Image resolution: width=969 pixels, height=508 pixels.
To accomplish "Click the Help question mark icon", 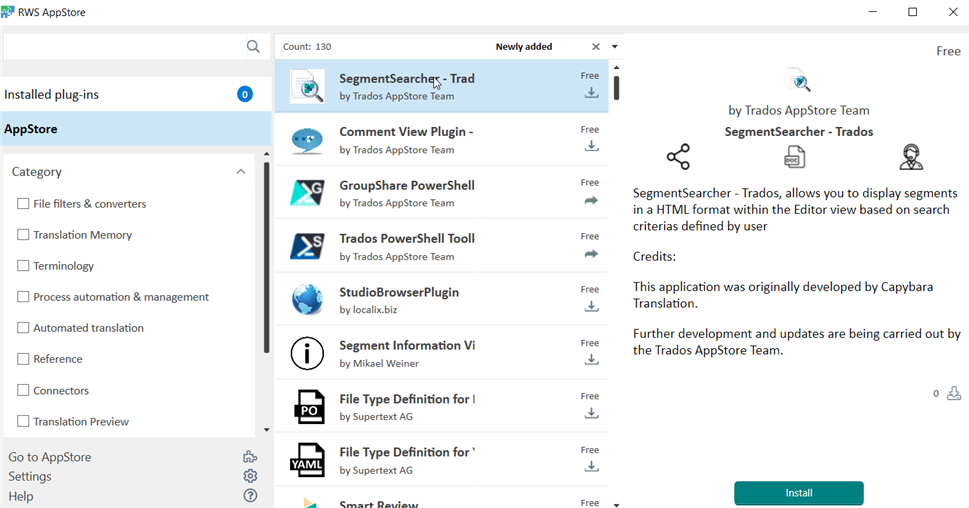I will [250, 495].
